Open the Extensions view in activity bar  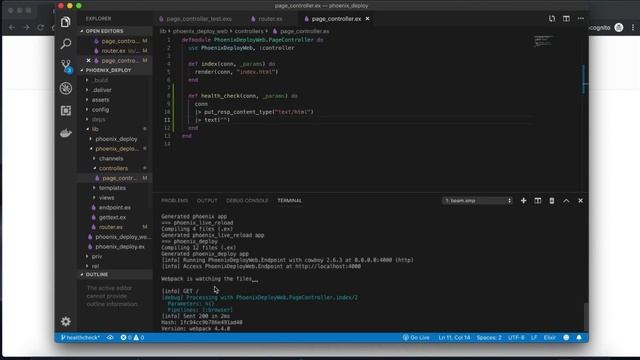pos(65,111)
